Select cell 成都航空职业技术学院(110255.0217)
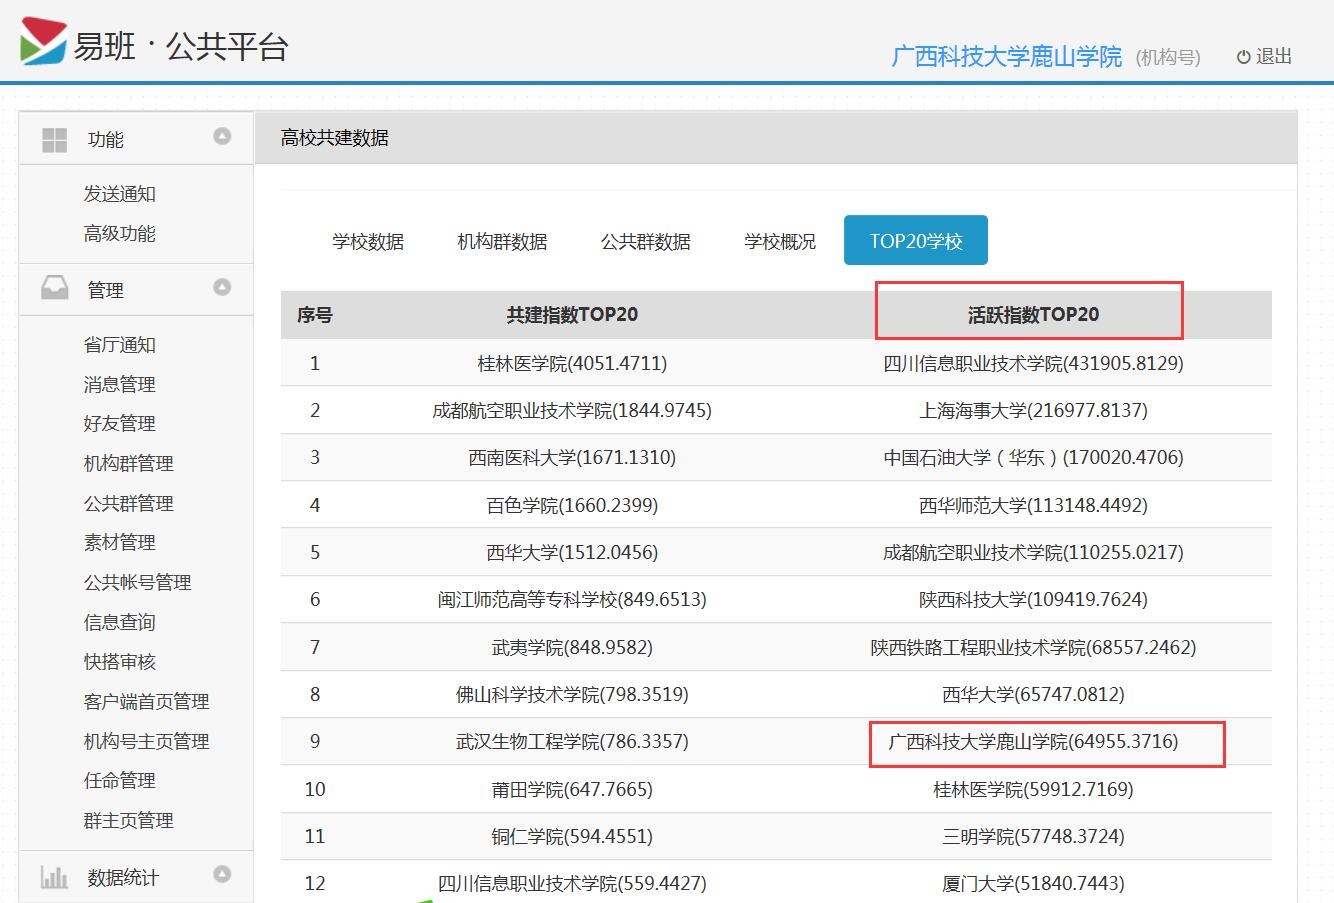 1033,552
